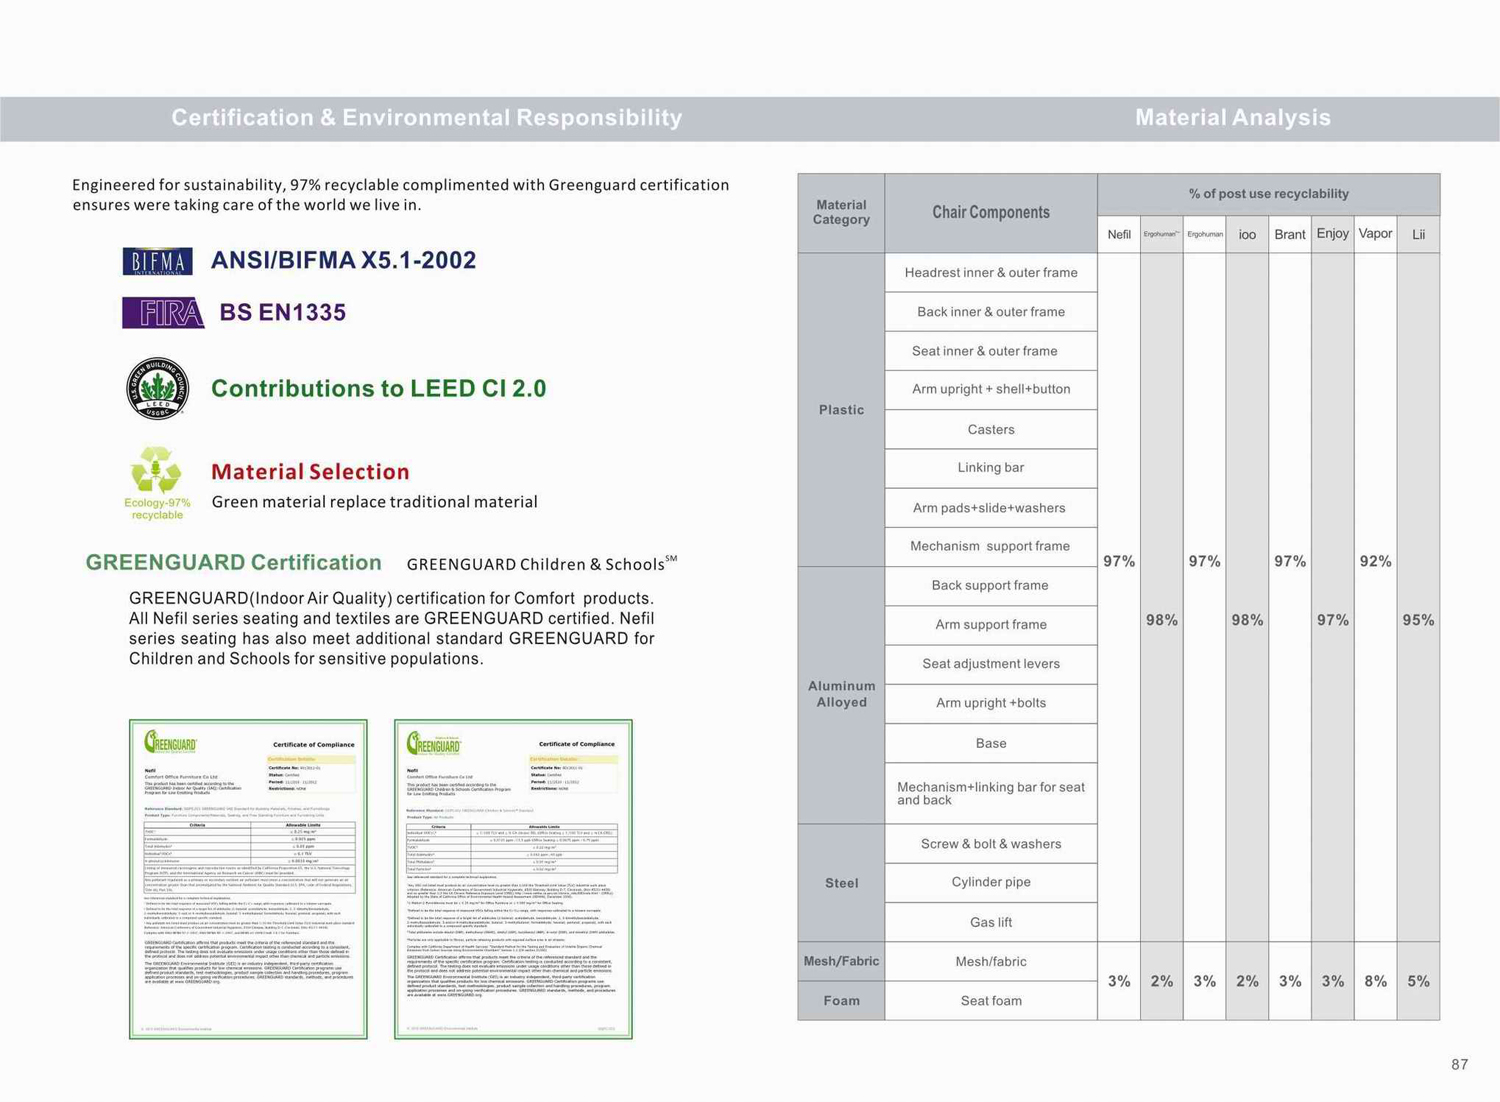Select the 'Lii' column header

tap(1418, 234)
